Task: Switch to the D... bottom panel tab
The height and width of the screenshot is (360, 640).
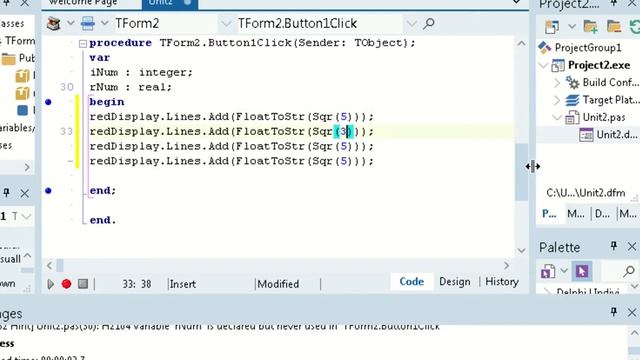Action: coord(602,213)
